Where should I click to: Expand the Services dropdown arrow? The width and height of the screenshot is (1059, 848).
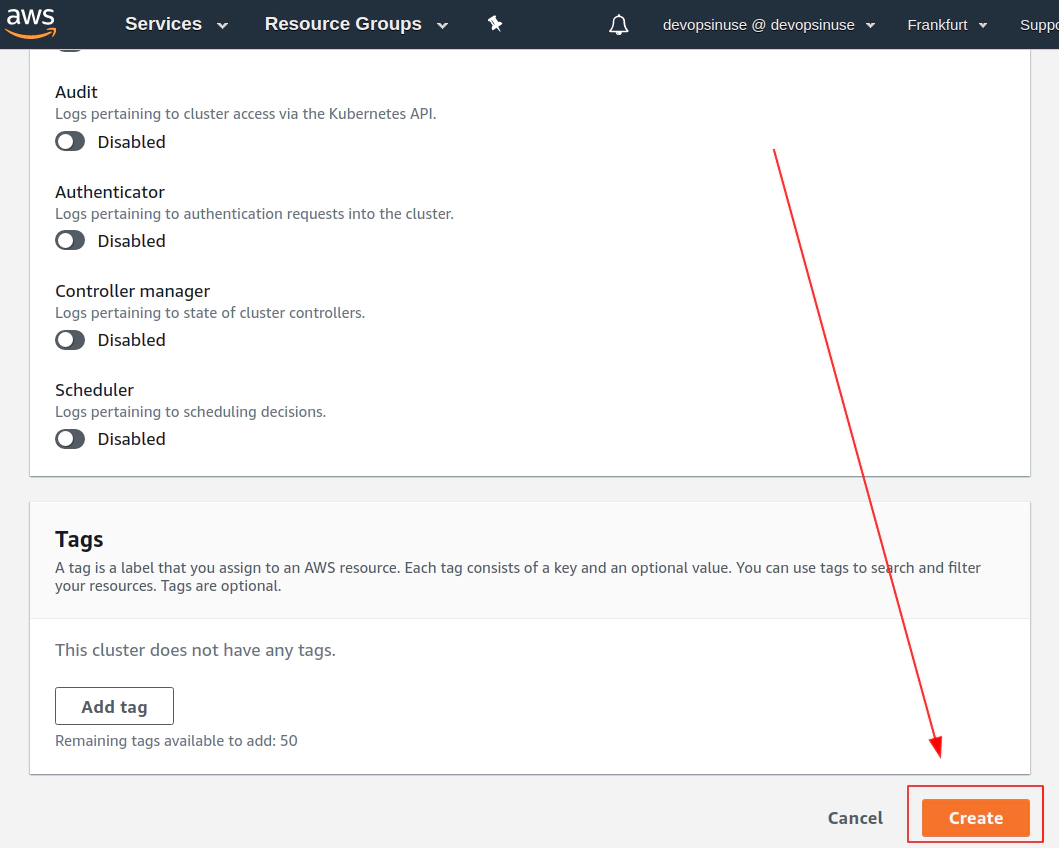222,26
